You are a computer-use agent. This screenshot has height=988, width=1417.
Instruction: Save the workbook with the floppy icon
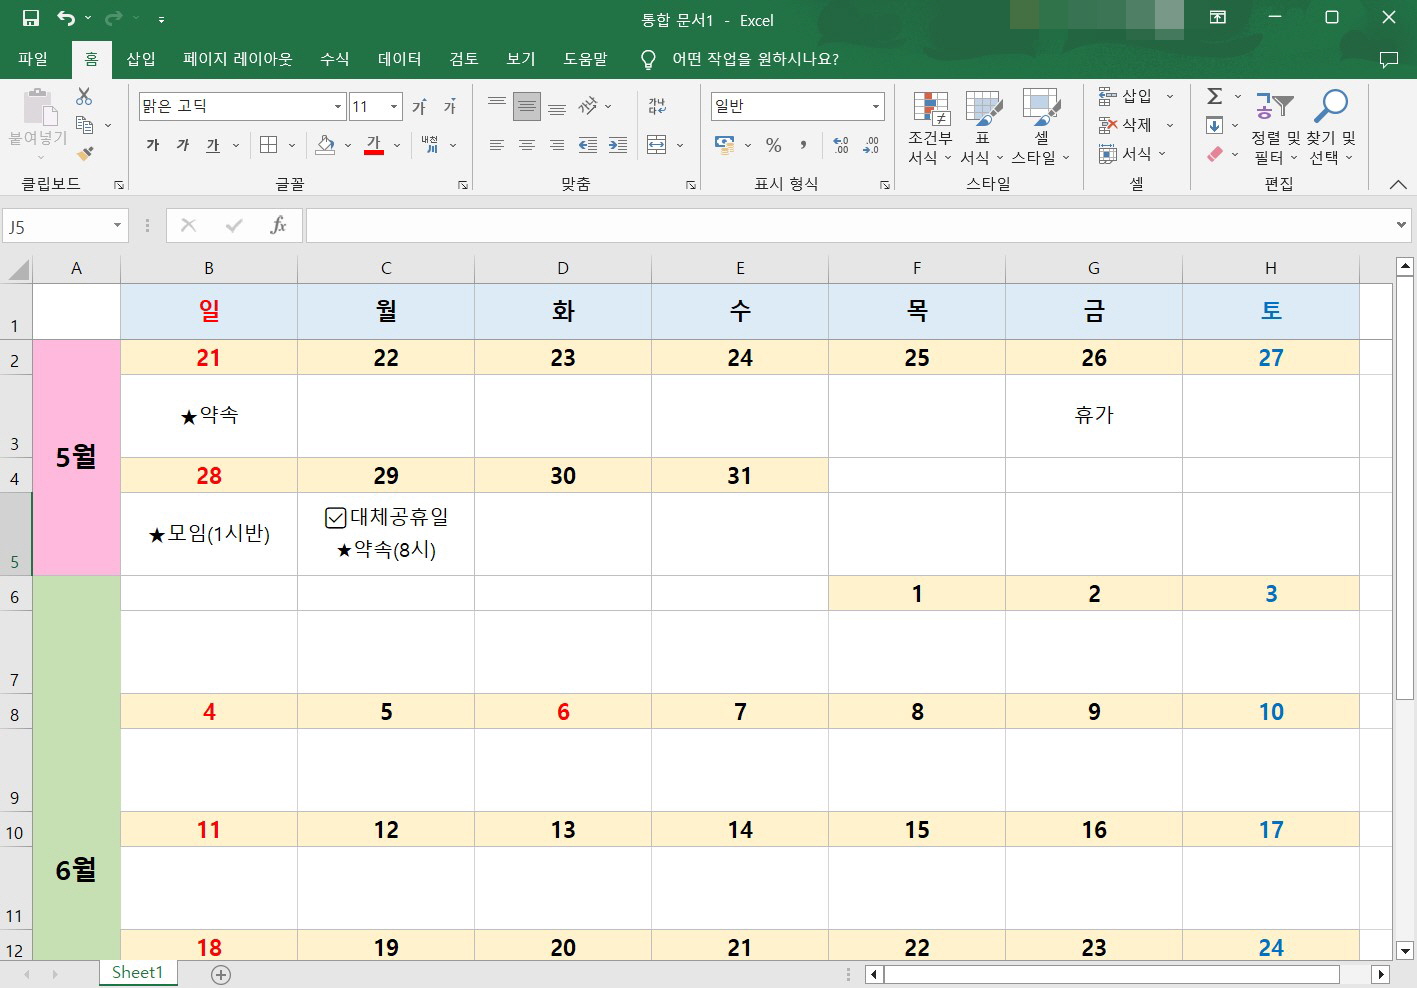pos(31,18)
